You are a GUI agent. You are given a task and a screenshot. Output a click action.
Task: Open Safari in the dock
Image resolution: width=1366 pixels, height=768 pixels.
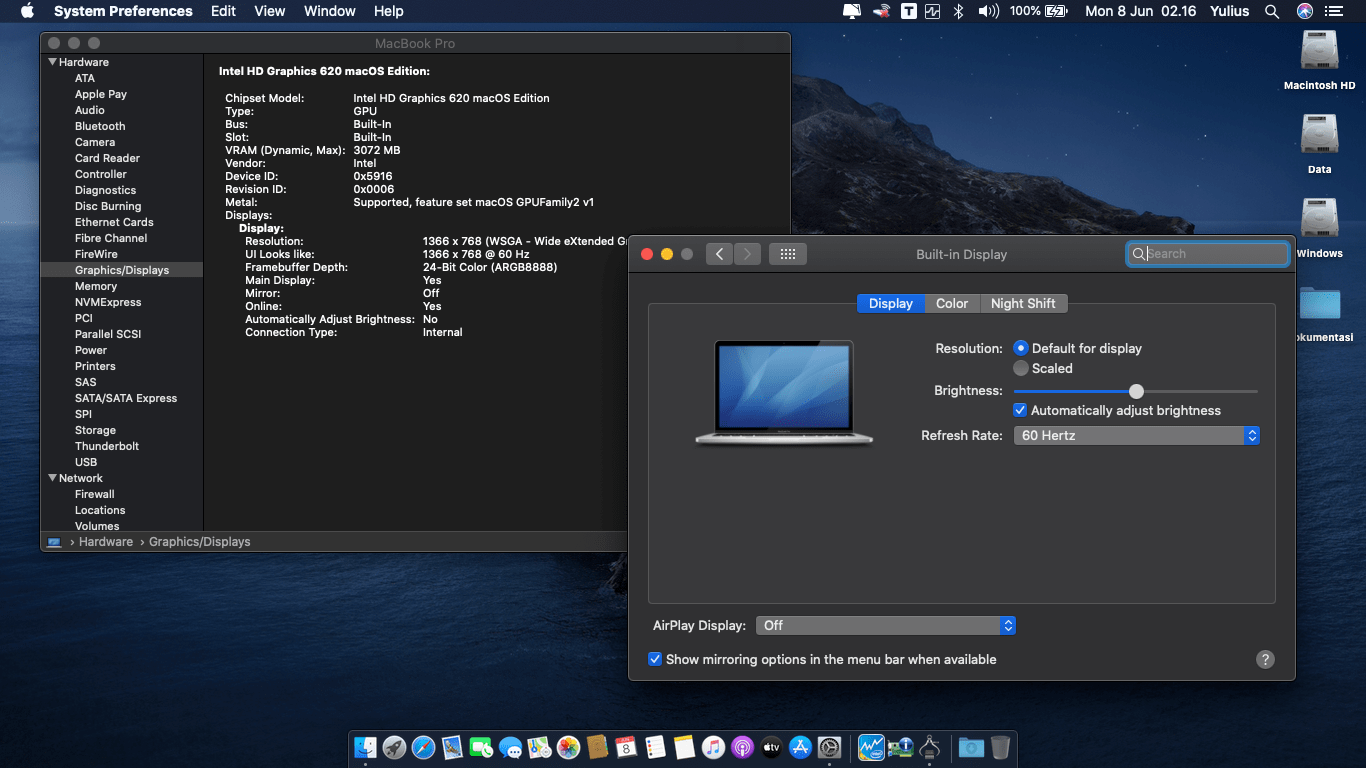tap(423, 747)
